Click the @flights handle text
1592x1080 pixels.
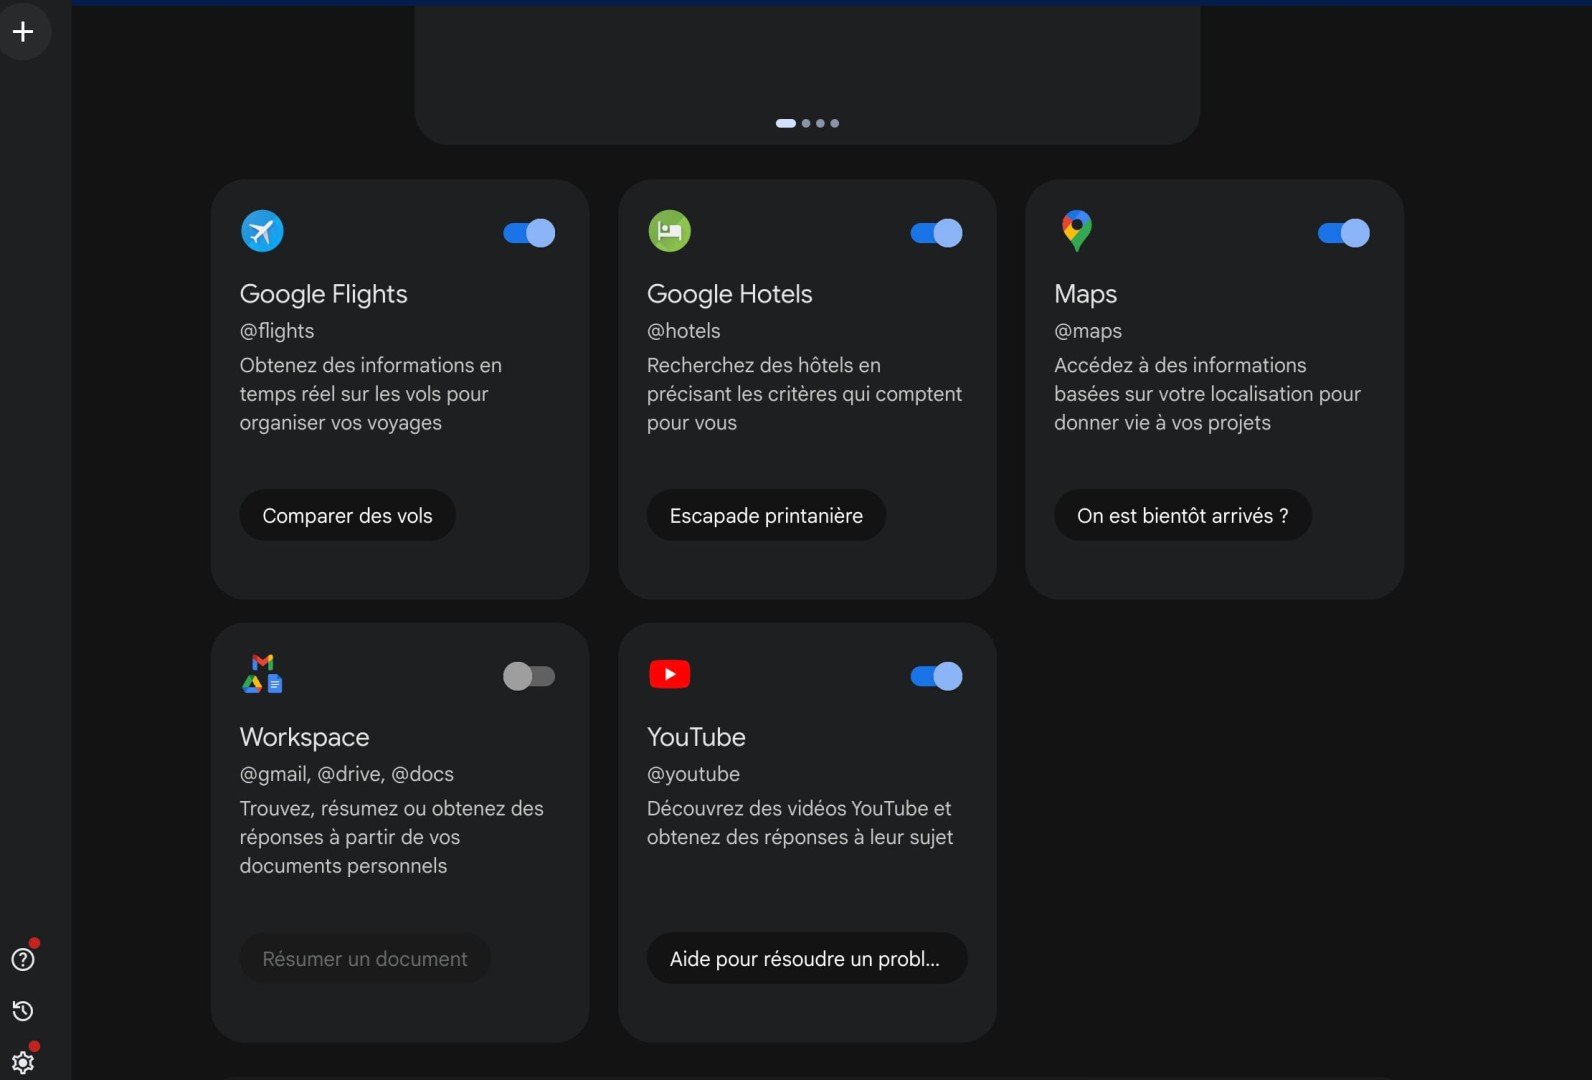coord(277,331)
